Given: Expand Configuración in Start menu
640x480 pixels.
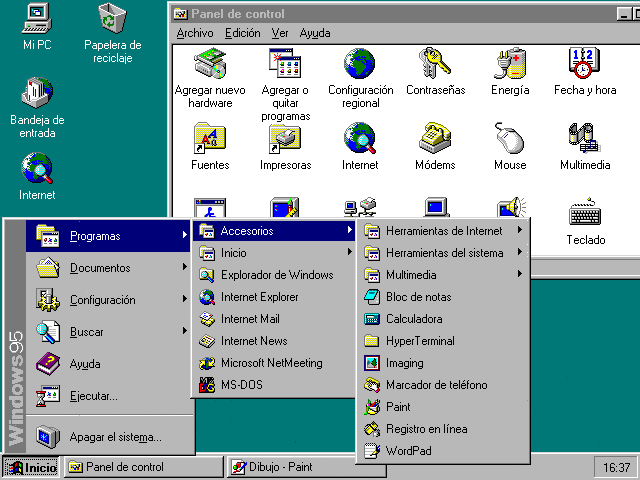Looking at the screenshot, I should click(x=109, y=300).
